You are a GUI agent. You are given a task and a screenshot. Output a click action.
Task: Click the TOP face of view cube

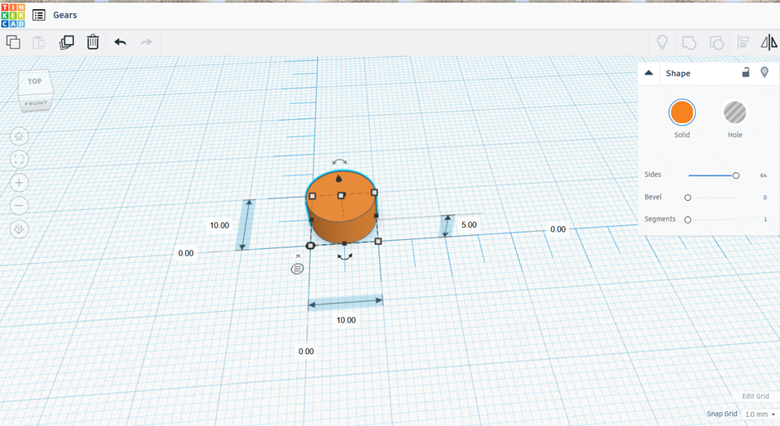(35, 81)
